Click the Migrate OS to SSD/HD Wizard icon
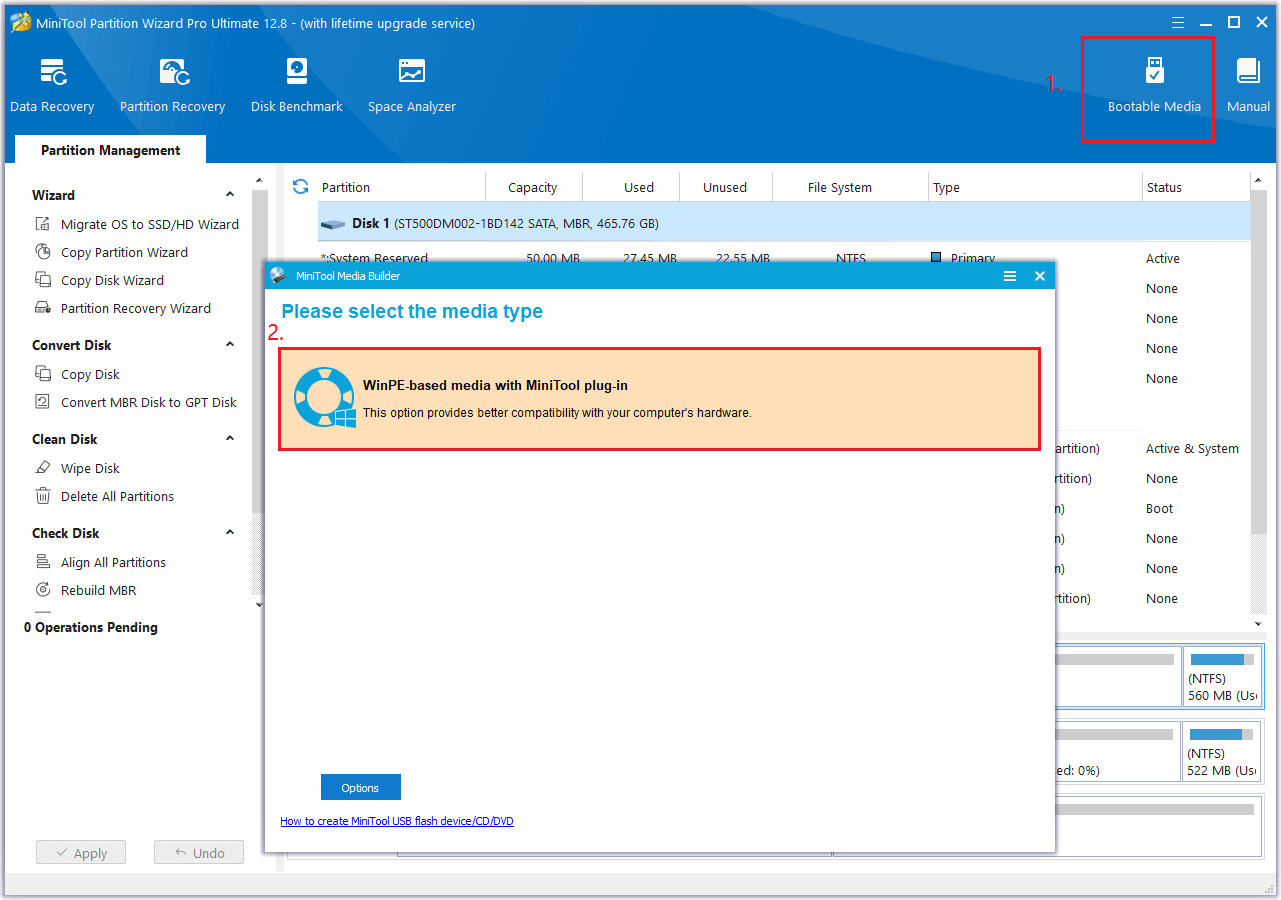Viewport: 1281px width, 900px height. pos(43,224)
